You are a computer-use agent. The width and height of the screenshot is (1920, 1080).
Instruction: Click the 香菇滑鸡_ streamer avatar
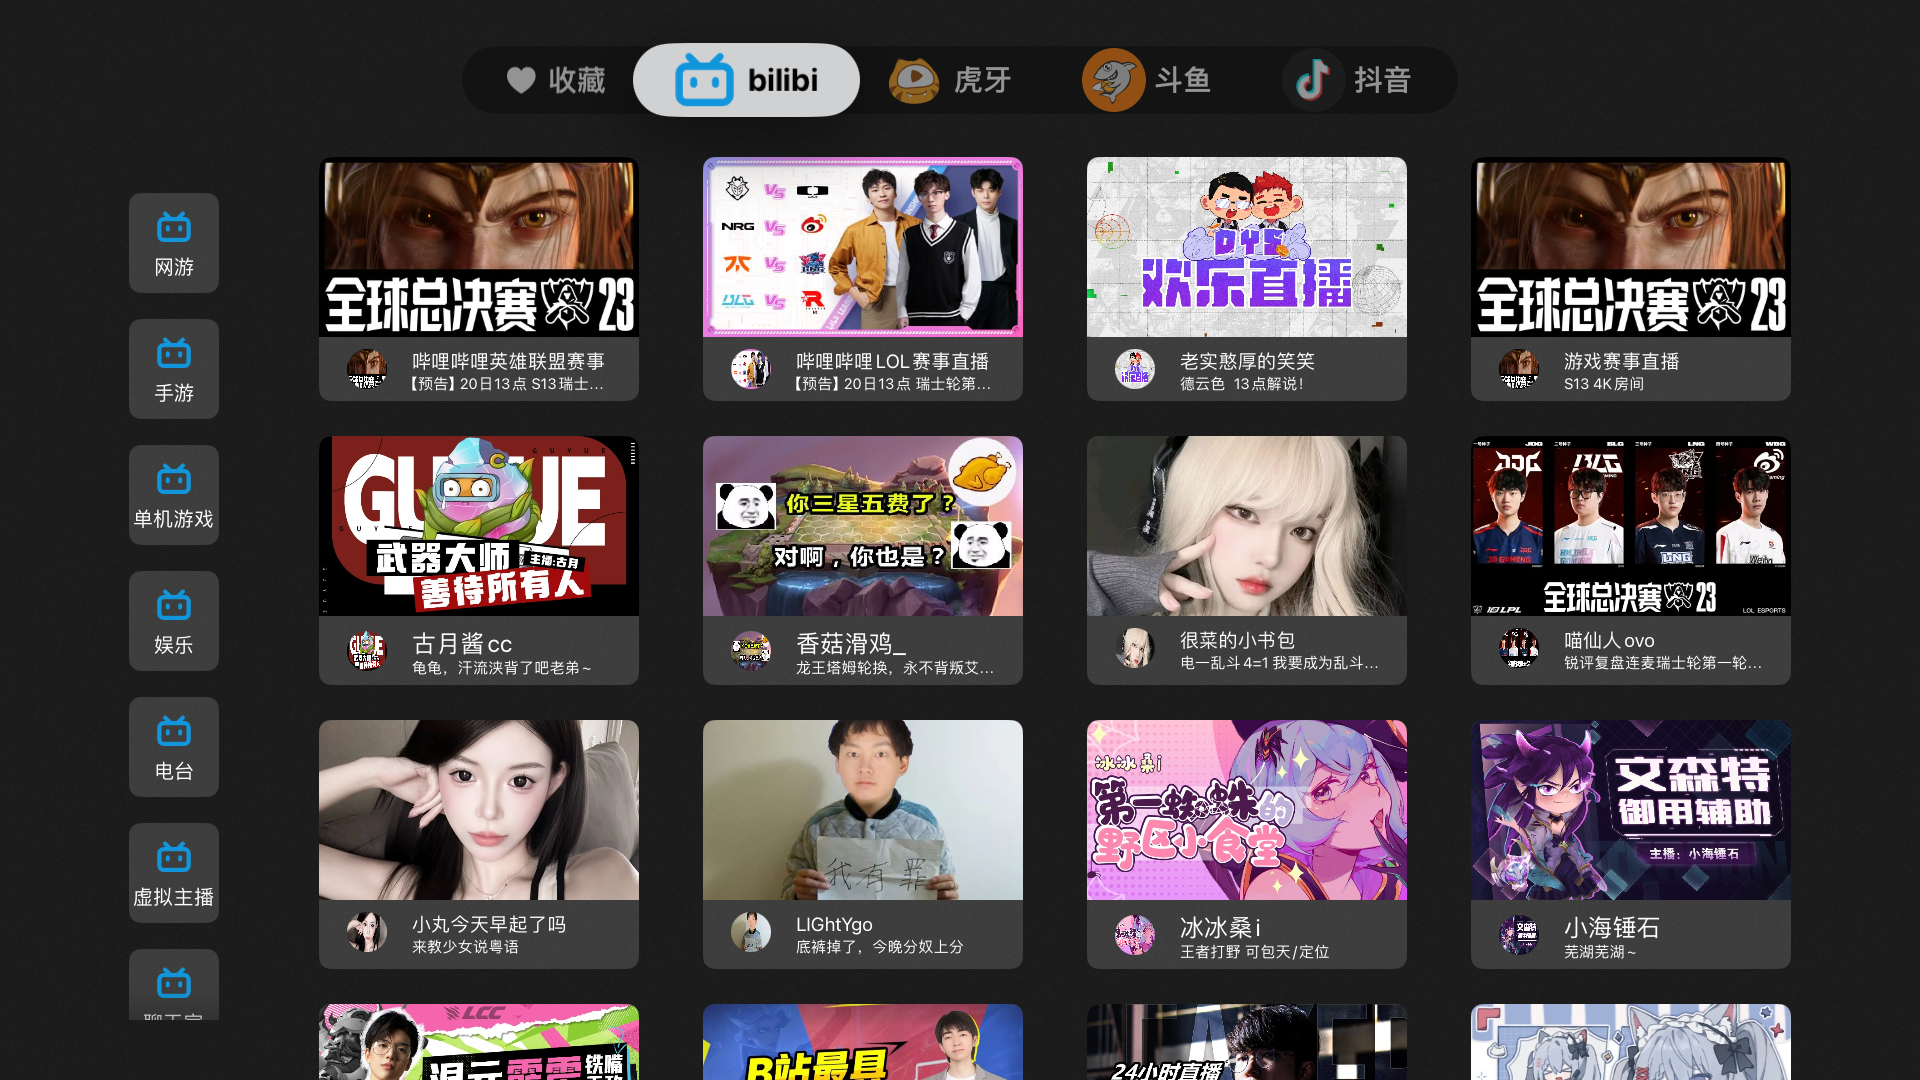(x=751, y=650)
